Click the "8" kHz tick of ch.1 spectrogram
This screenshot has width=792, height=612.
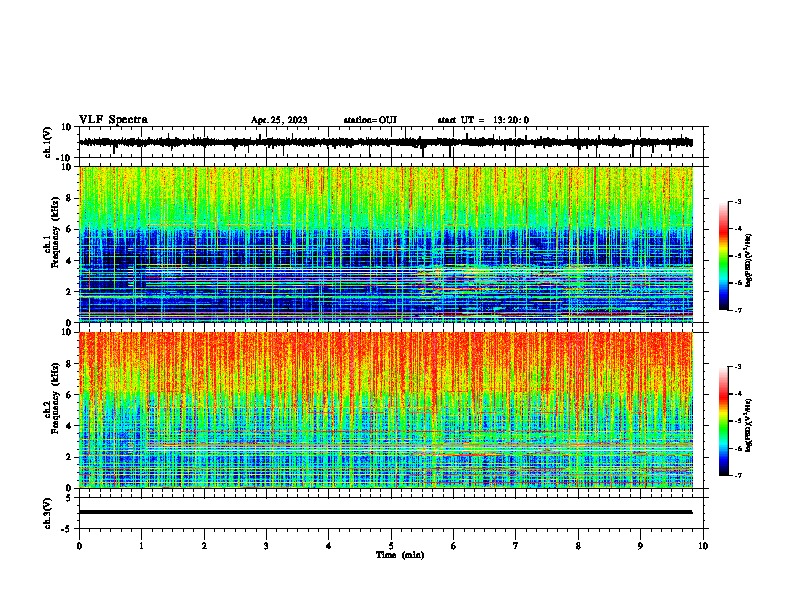pos(69,198)
